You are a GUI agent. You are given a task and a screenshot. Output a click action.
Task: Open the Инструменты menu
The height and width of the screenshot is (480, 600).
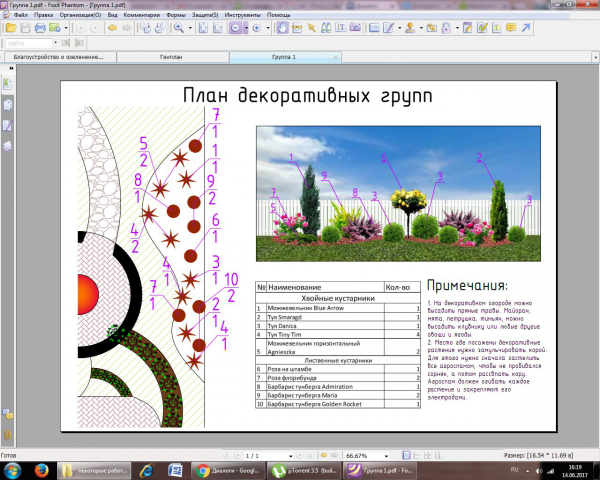(x=243, y=15)
